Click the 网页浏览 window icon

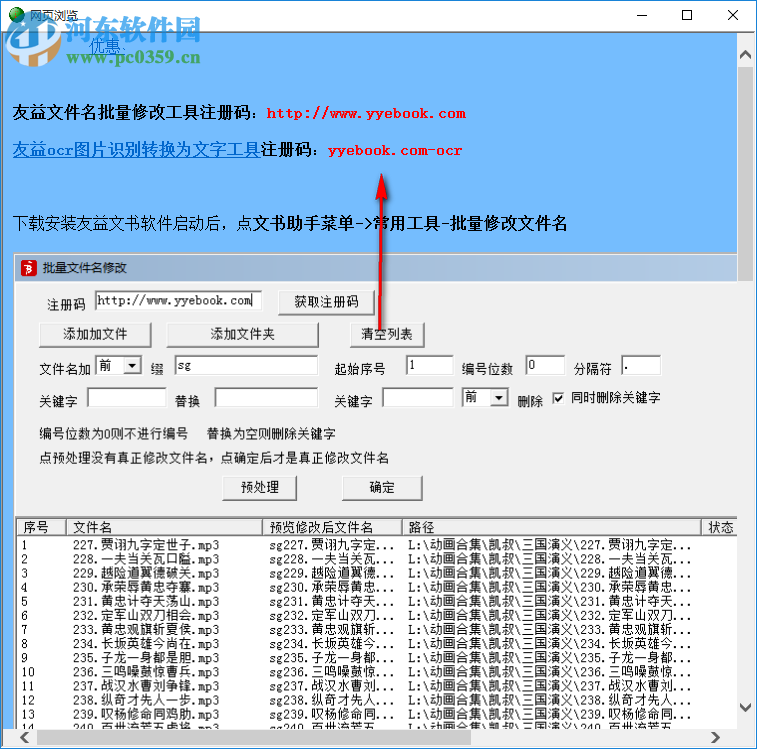[x=17, y=15]
